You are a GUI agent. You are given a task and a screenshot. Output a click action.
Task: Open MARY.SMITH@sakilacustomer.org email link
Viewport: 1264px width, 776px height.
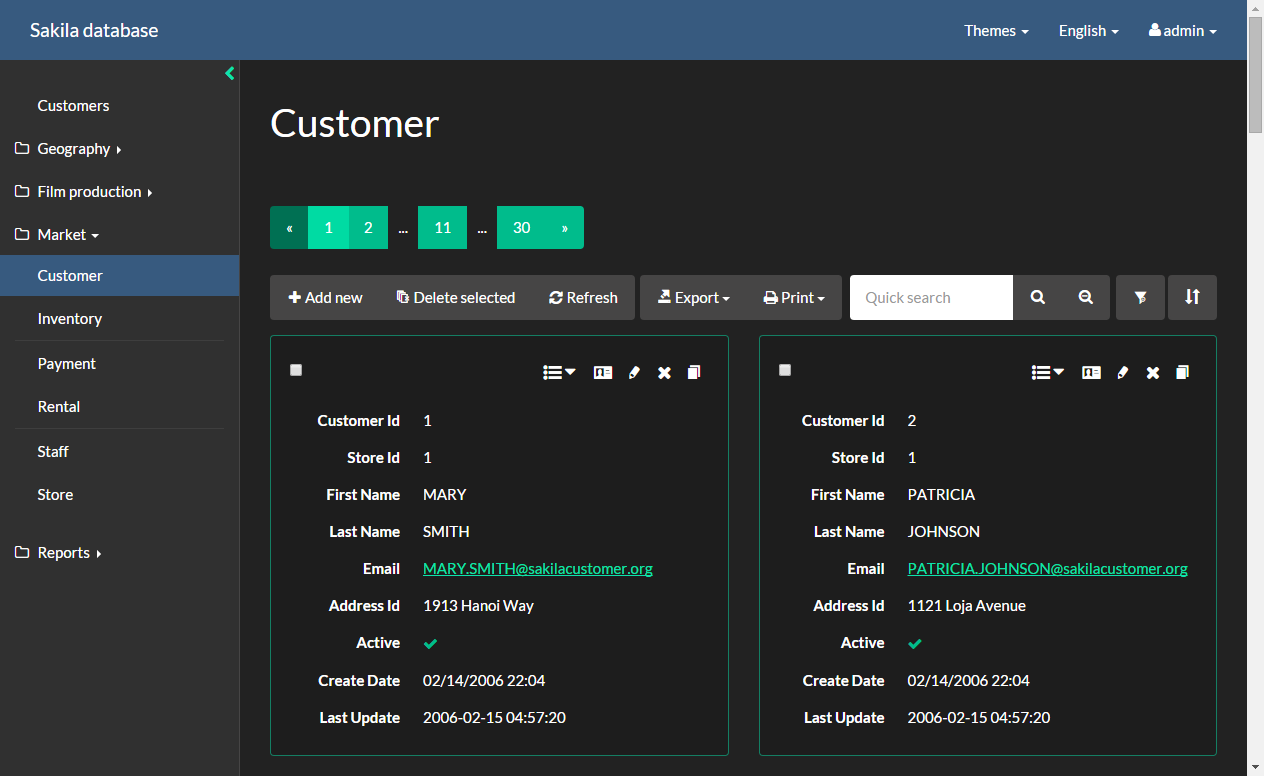tap(538, 569)
